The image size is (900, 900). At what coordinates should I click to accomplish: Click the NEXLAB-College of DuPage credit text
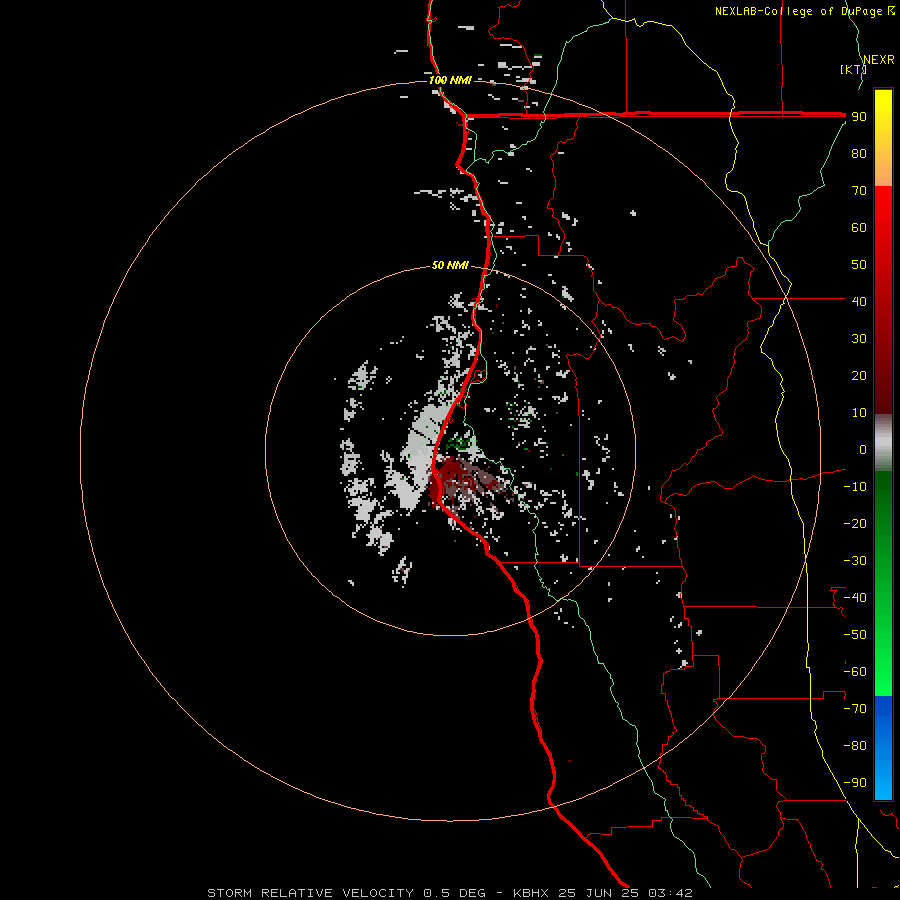(805, 11)
